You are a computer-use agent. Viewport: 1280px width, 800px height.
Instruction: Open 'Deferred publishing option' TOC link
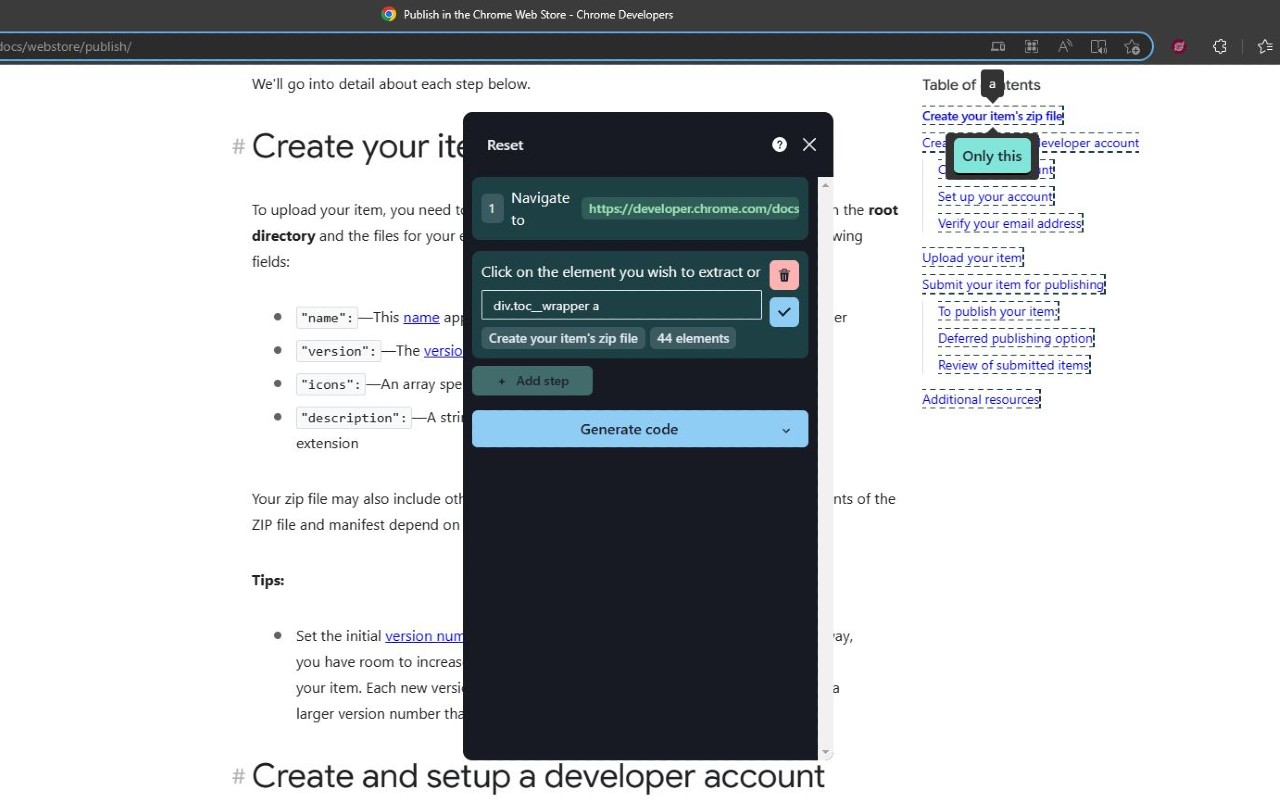[1016, 339]
